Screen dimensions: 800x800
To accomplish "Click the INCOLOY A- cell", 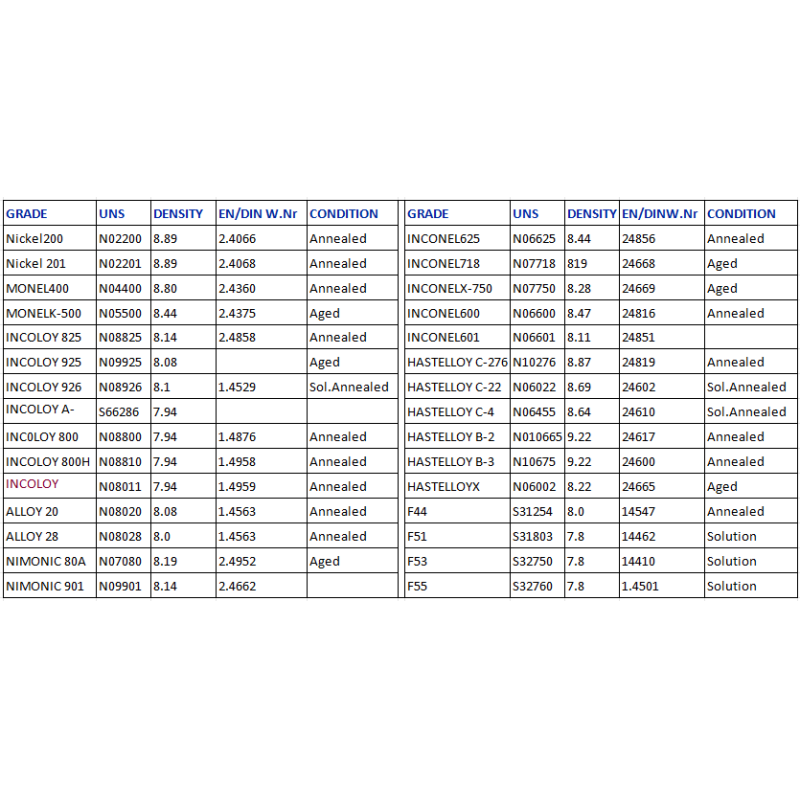I will [x=49, y=411].
